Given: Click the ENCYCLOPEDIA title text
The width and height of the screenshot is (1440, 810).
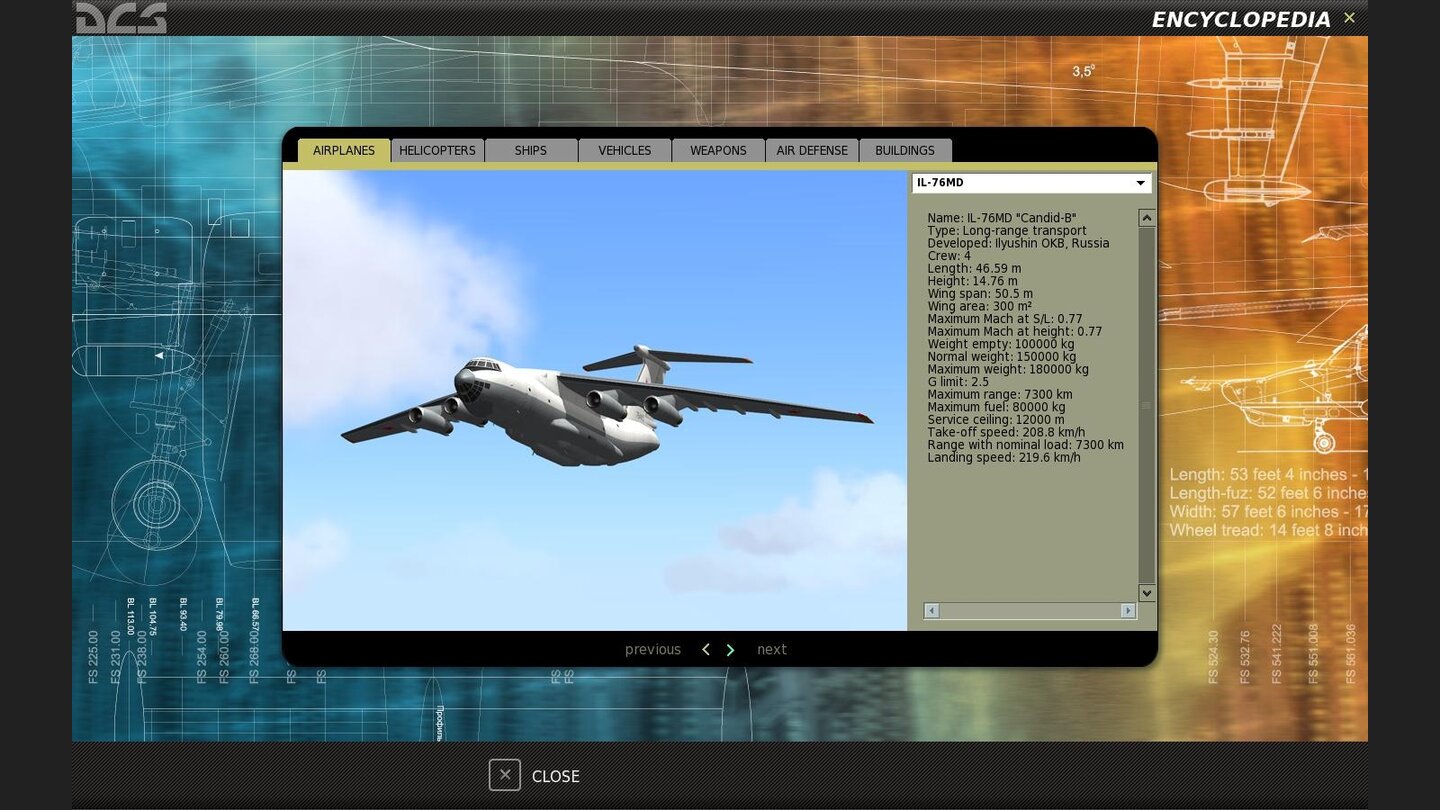Looking at the screenshot, I should (1241, 19).
